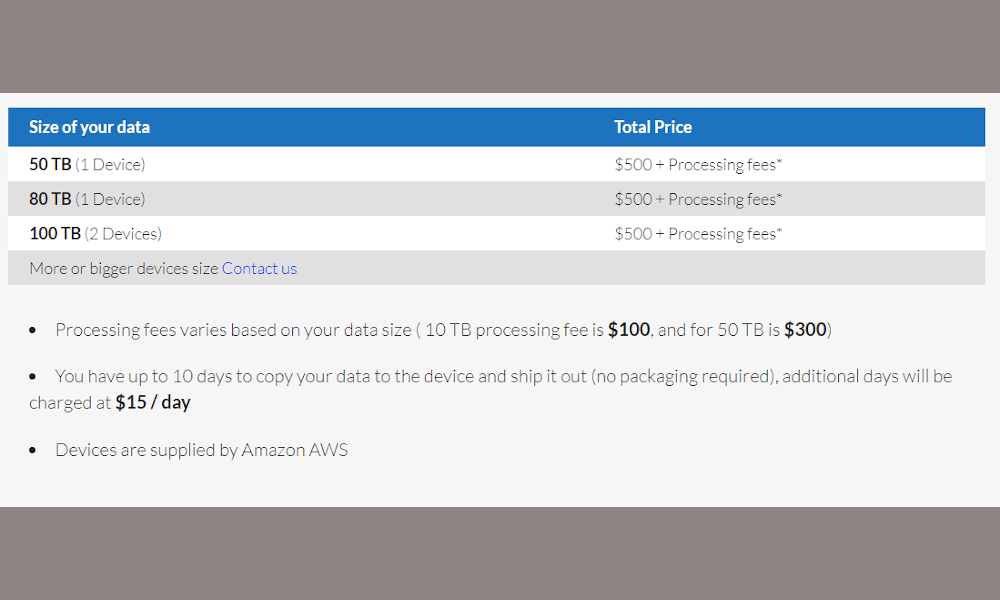Click the bullet before You have up to
Viewport: 1000px width, 600px height.
(33, 377)
